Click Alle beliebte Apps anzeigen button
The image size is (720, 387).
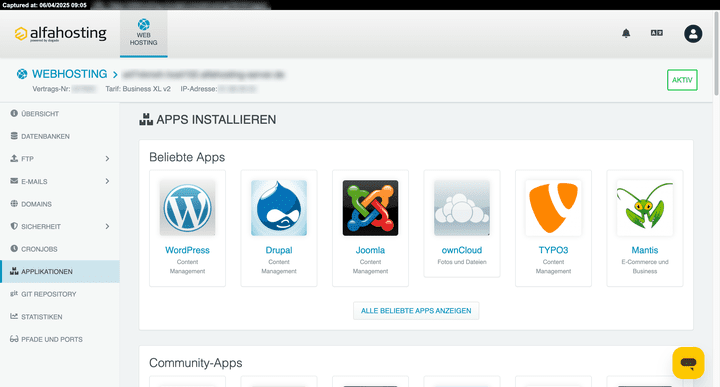416,311
